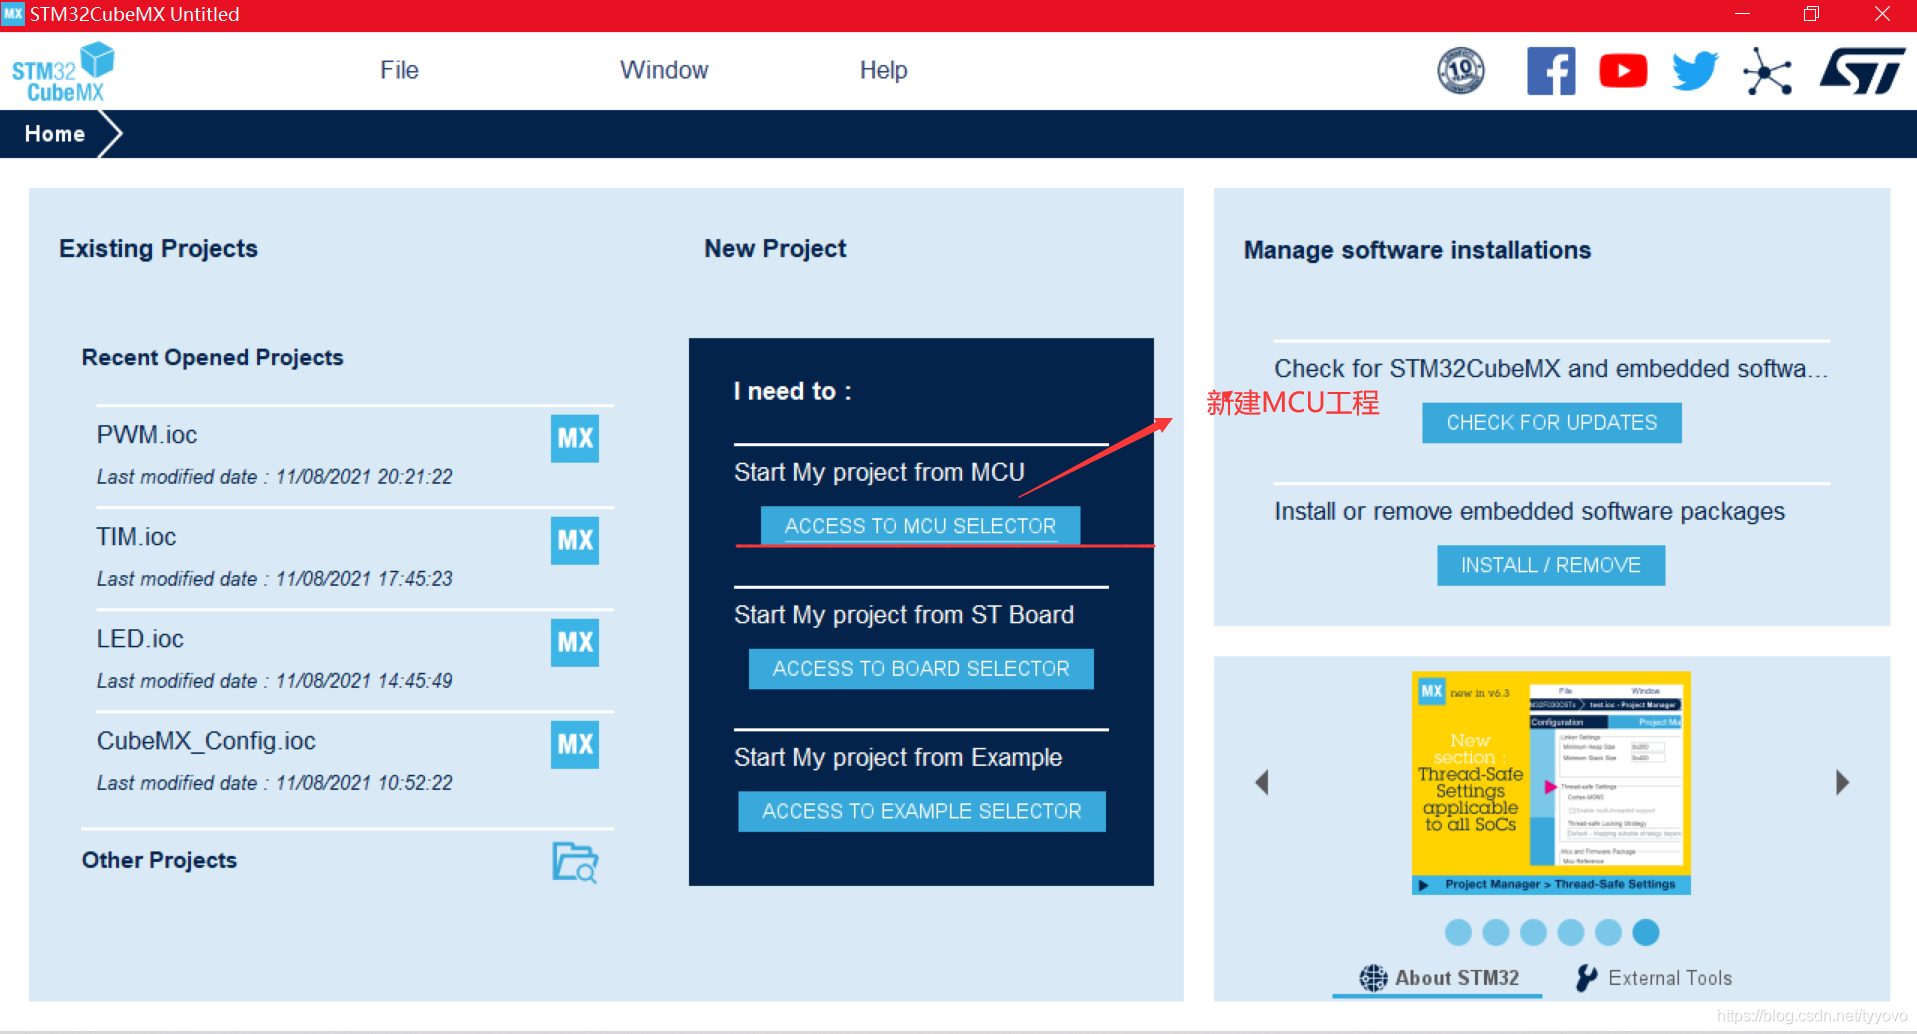Open the Thread-Safe Settings news thumbnail

click(x=1551, y=782)
